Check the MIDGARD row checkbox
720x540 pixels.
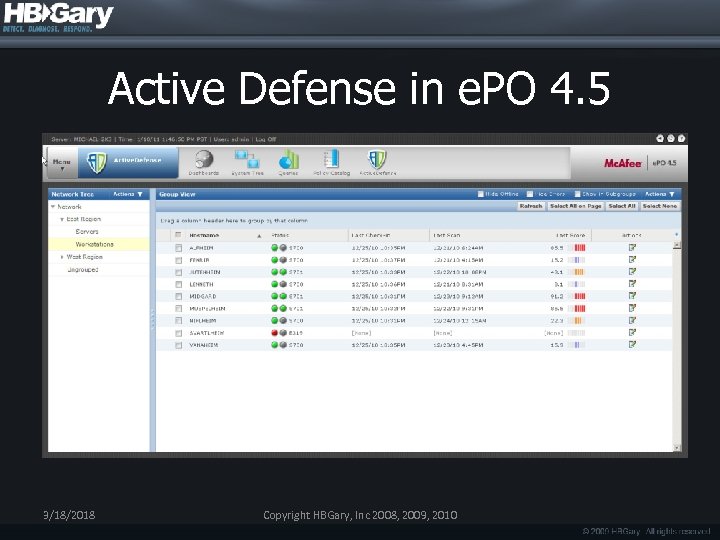[179, 297]
